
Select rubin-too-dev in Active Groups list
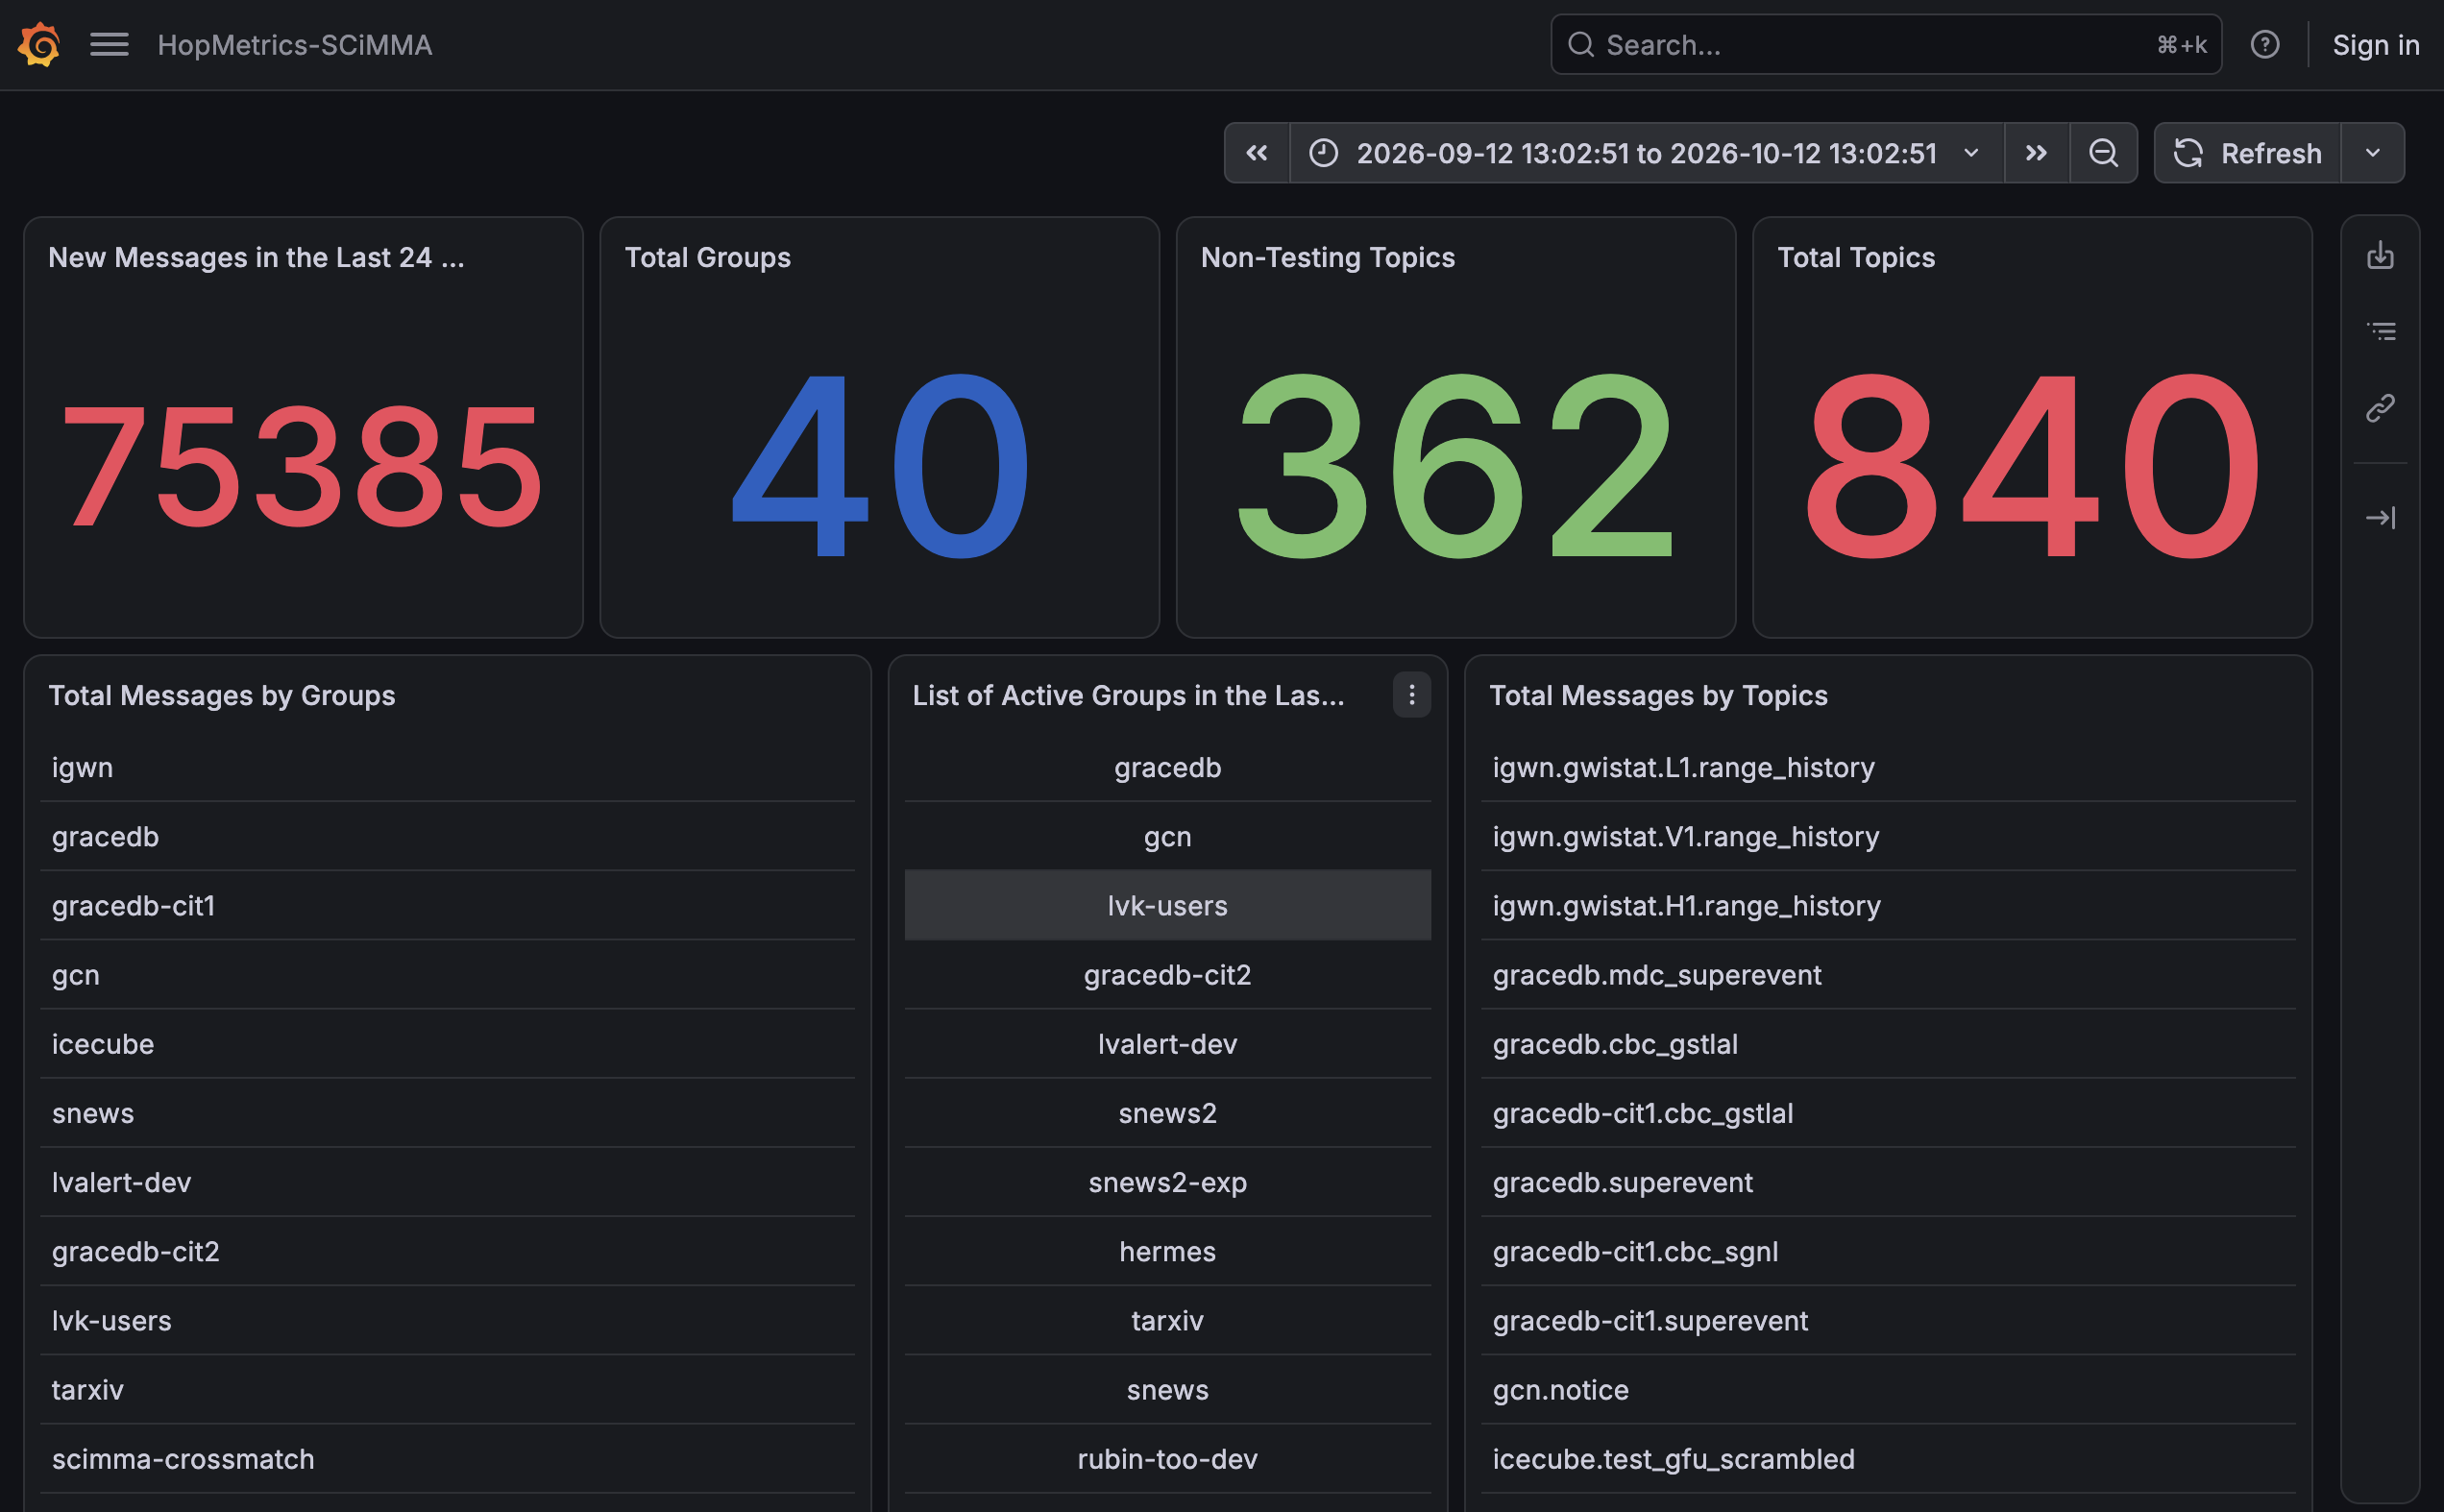click(1167, 1459)
